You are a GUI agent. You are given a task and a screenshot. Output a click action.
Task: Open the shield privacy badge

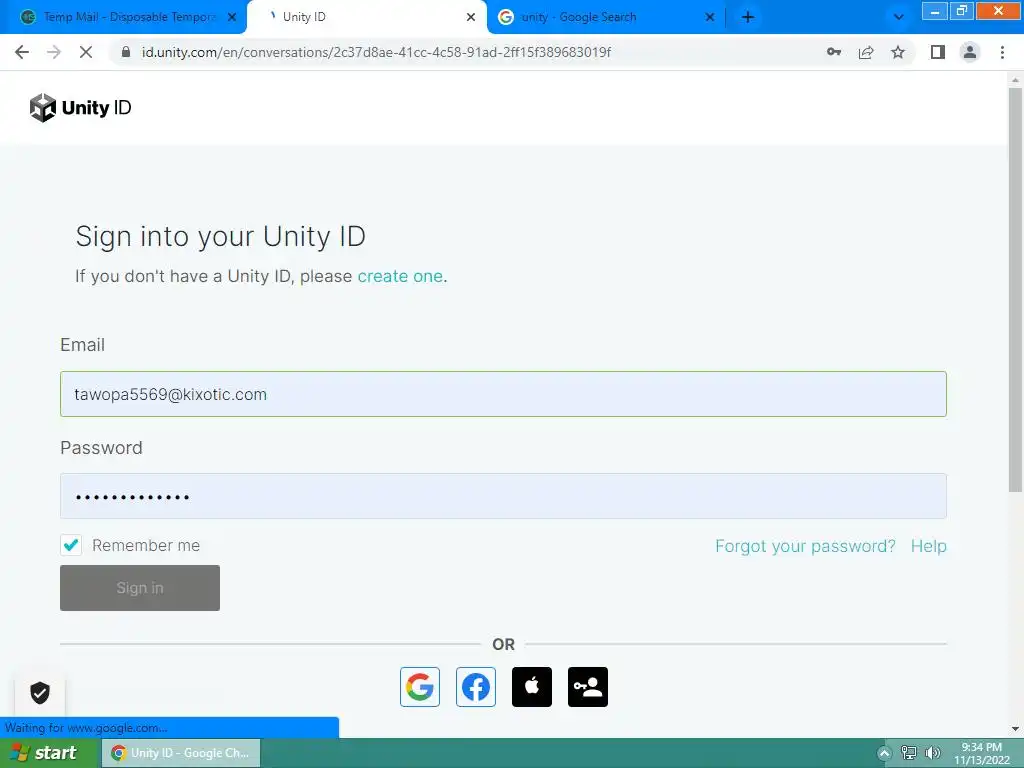coord(40,692)
